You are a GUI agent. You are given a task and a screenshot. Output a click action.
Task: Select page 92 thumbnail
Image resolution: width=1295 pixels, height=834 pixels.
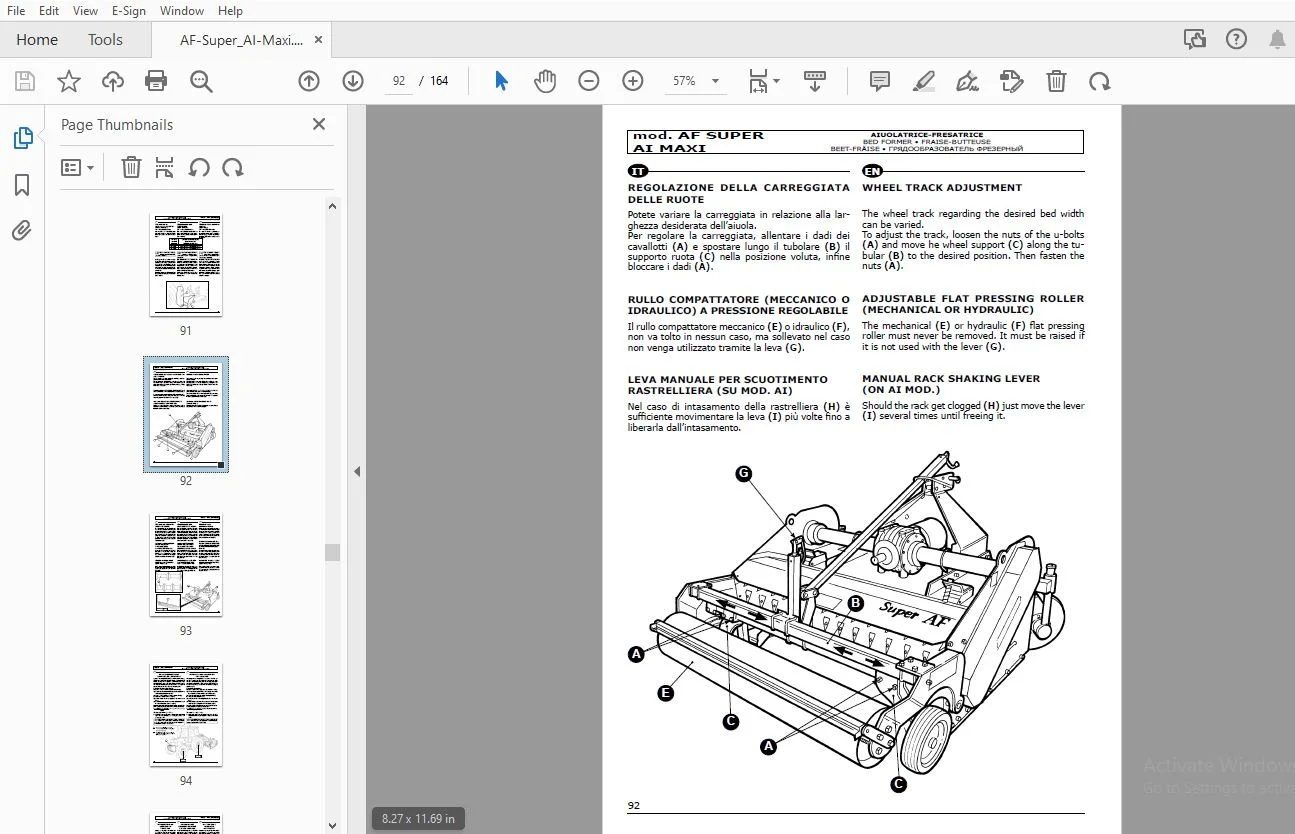point(186,414)
